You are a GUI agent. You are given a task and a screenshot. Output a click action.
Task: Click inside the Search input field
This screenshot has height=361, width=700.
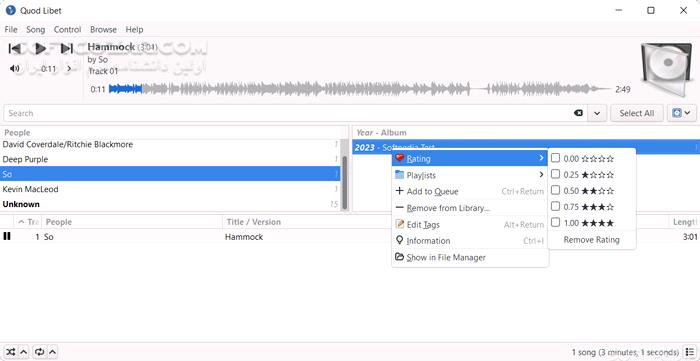288,113
